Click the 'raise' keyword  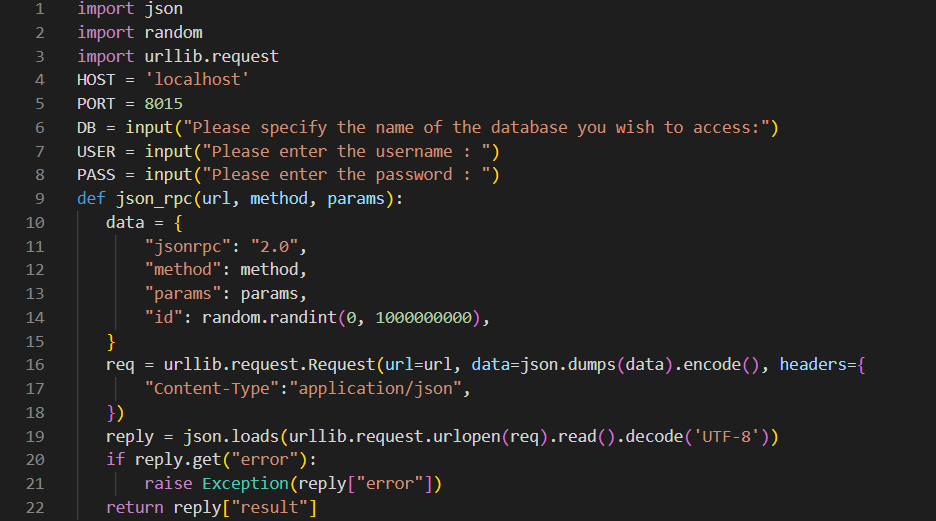[x=168, y=483]
